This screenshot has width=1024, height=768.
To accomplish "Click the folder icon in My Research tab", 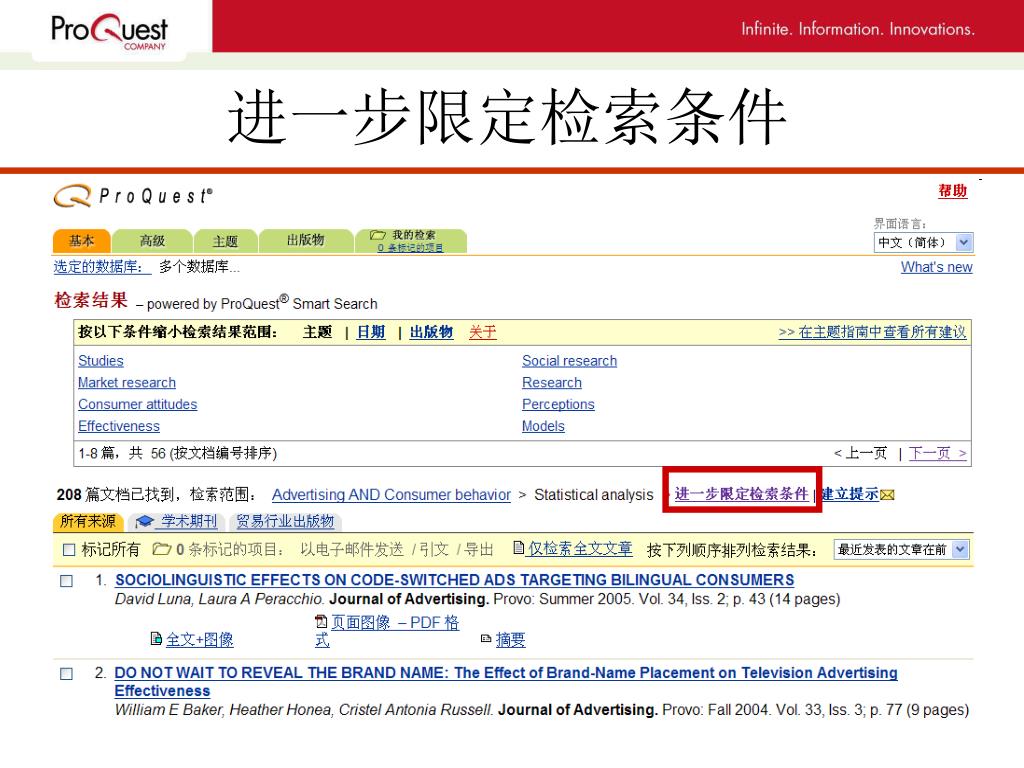I will 377,235.
